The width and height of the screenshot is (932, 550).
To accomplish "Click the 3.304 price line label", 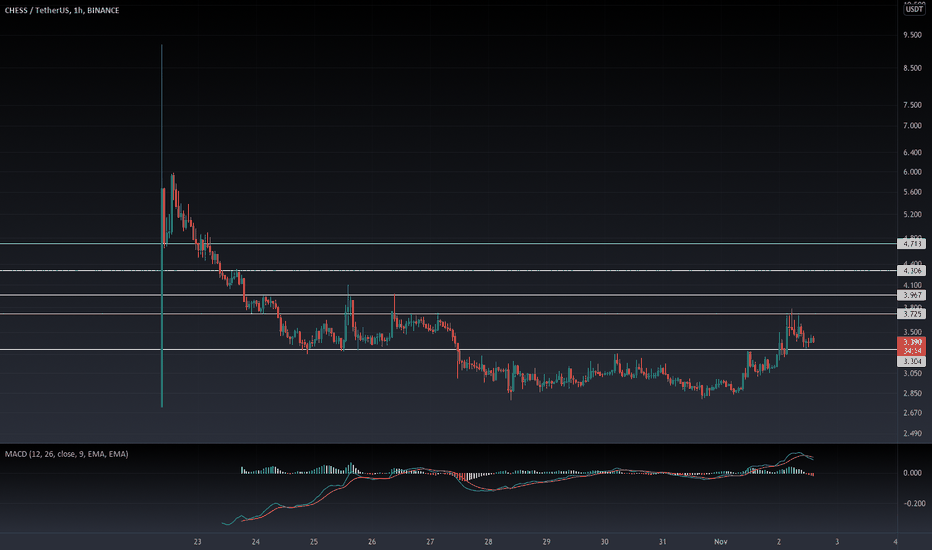I will (912, 362).
